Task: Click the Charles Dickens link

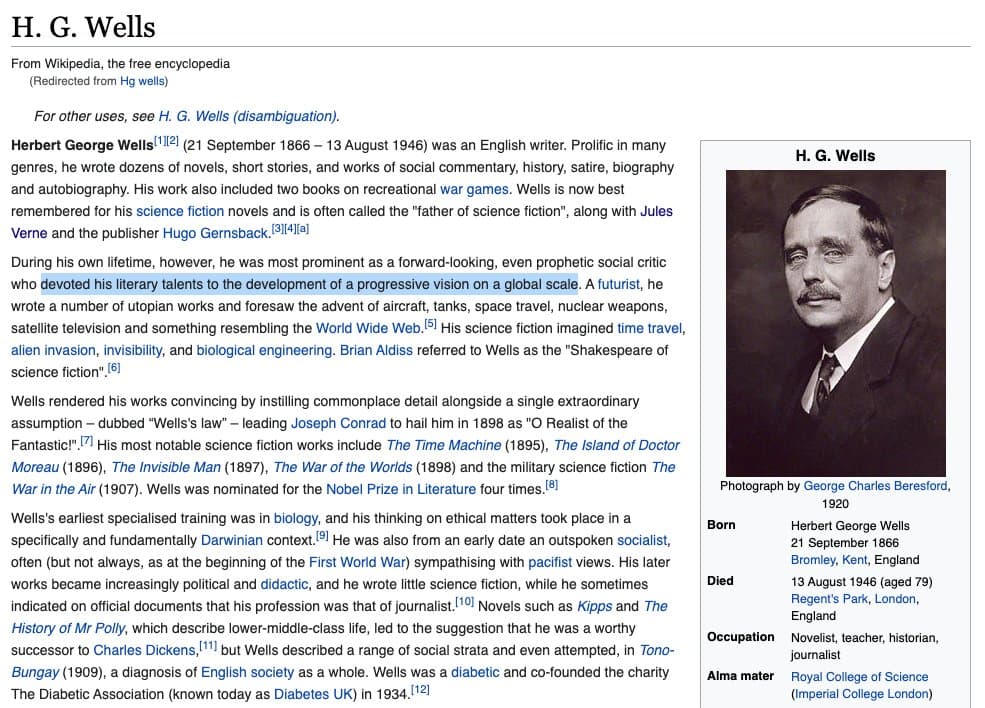Action: (x=145, y=650)
